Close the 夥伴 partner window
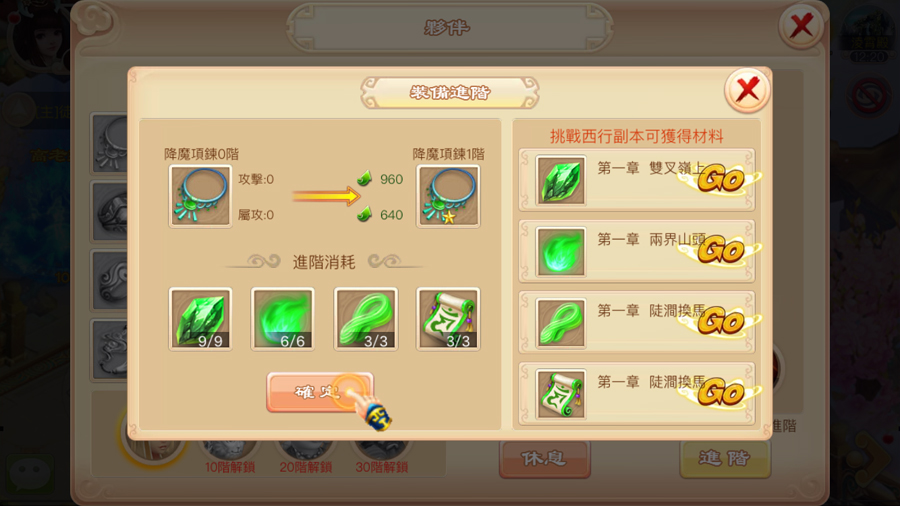The width and height of the screenshot is (900, 506). tap(801, 26)
